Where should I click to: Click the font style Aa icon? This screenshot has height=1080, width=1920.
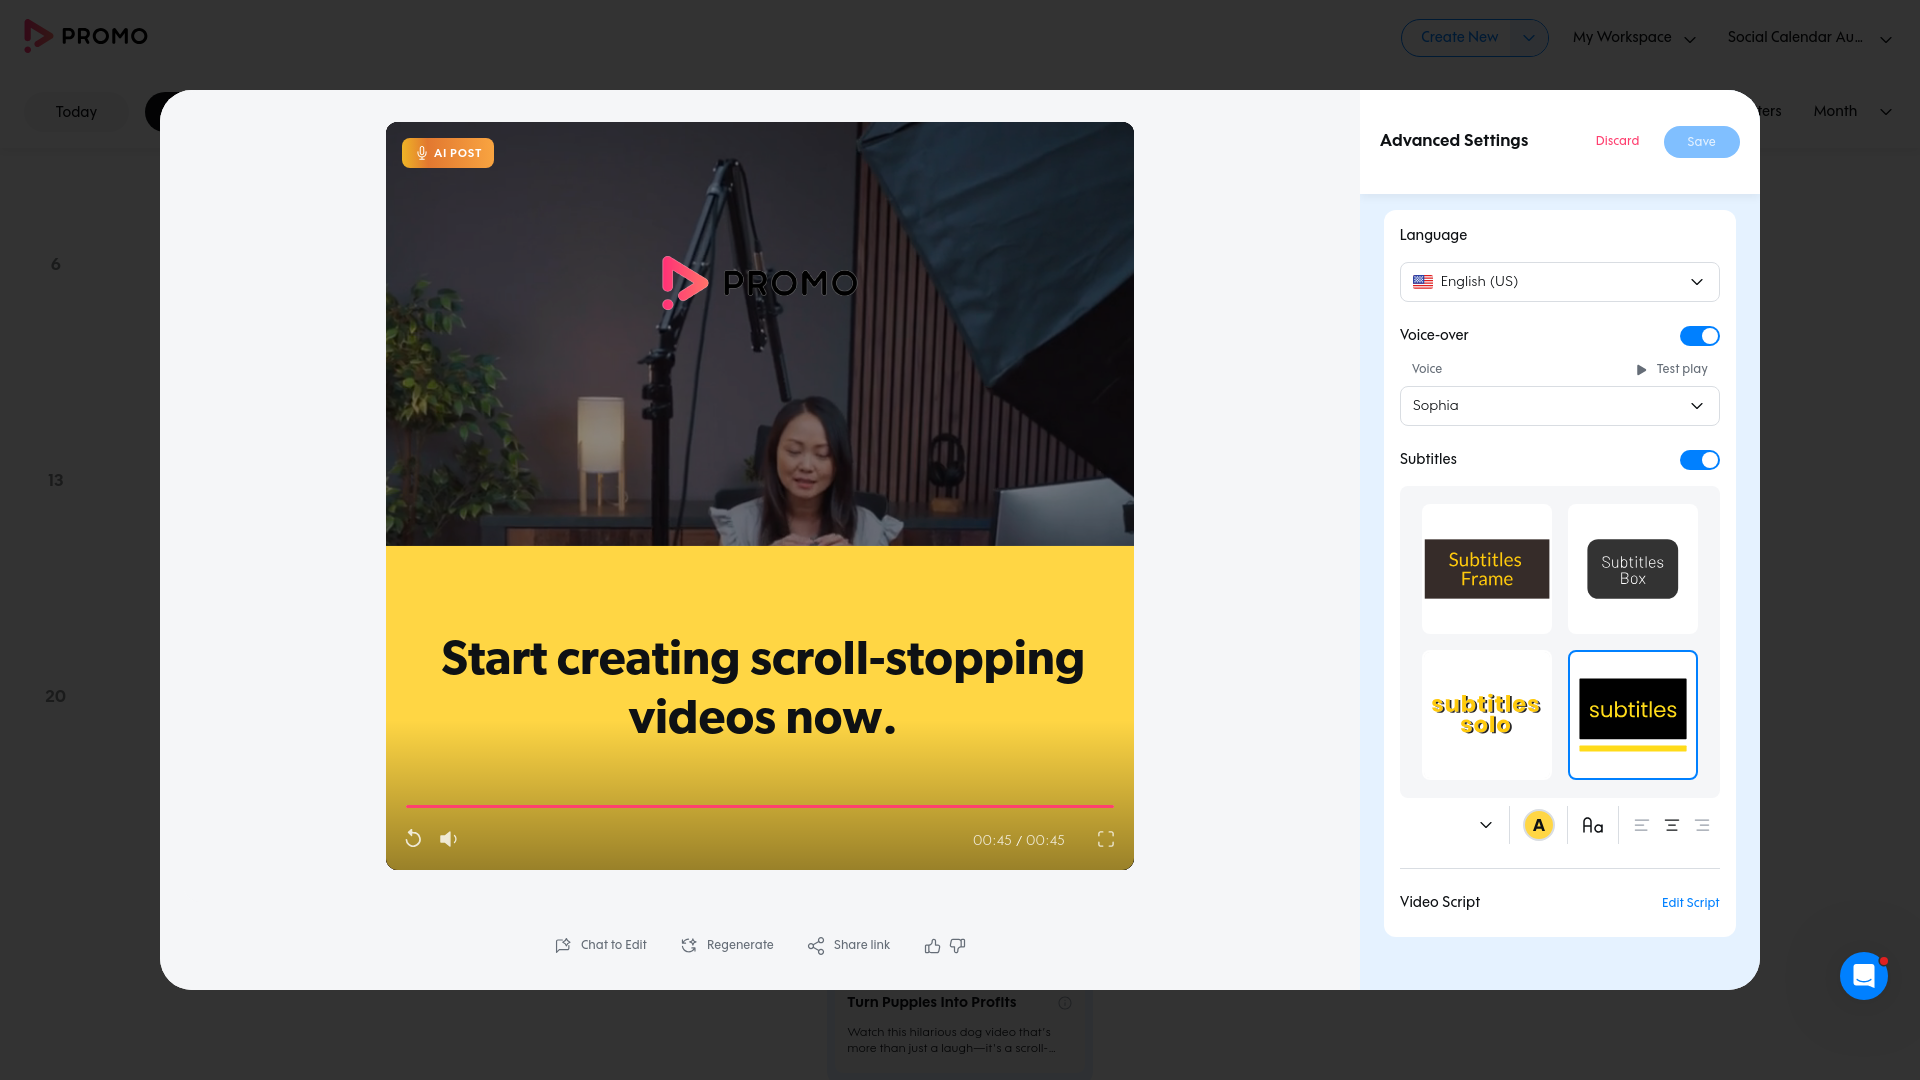1592,825
